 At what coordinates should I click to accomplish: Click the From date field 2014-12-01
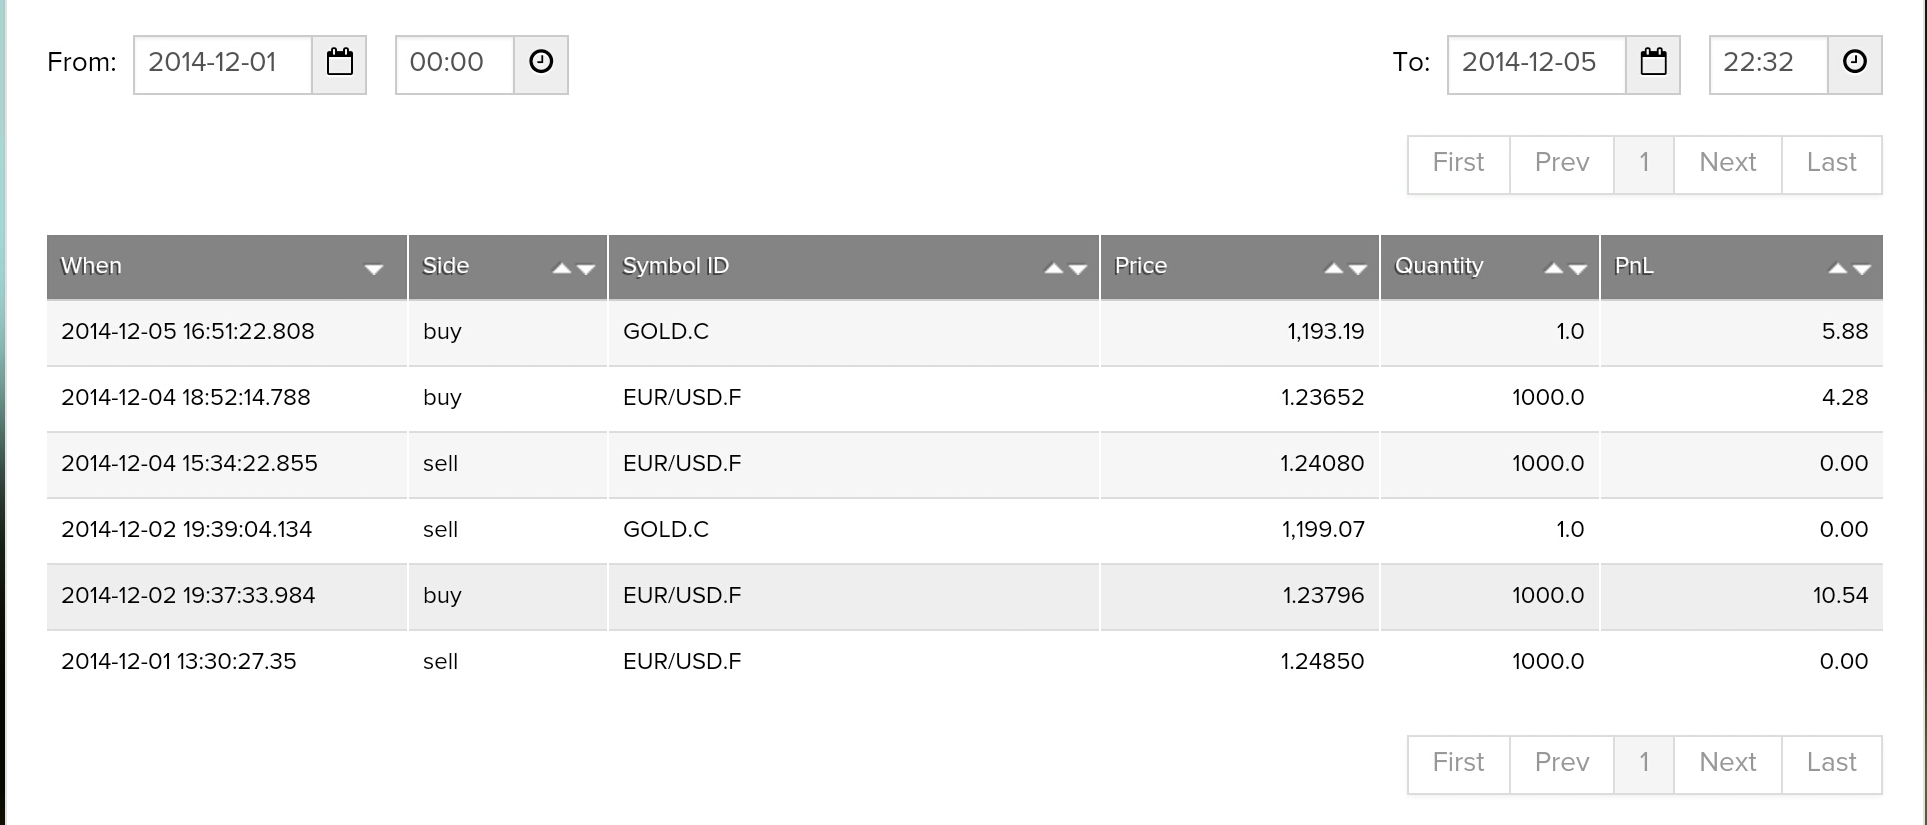click(x=223, y=64)
